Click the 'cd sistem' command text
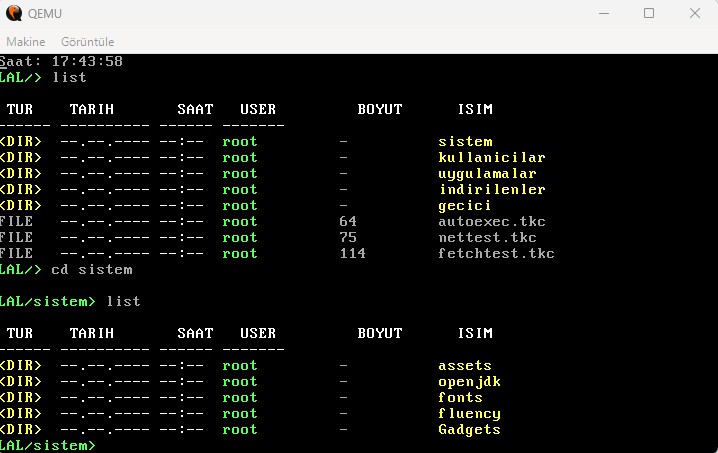718x453 pixels. coord(92,269)
